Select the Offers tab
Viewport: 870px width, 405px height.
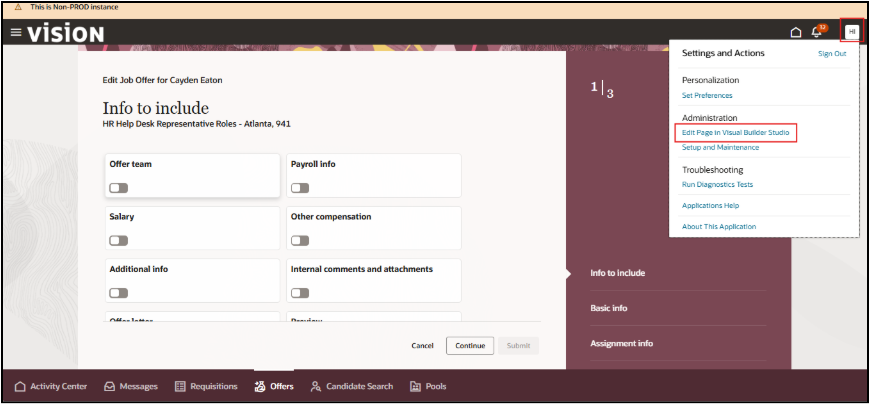(x=274, y=386)
